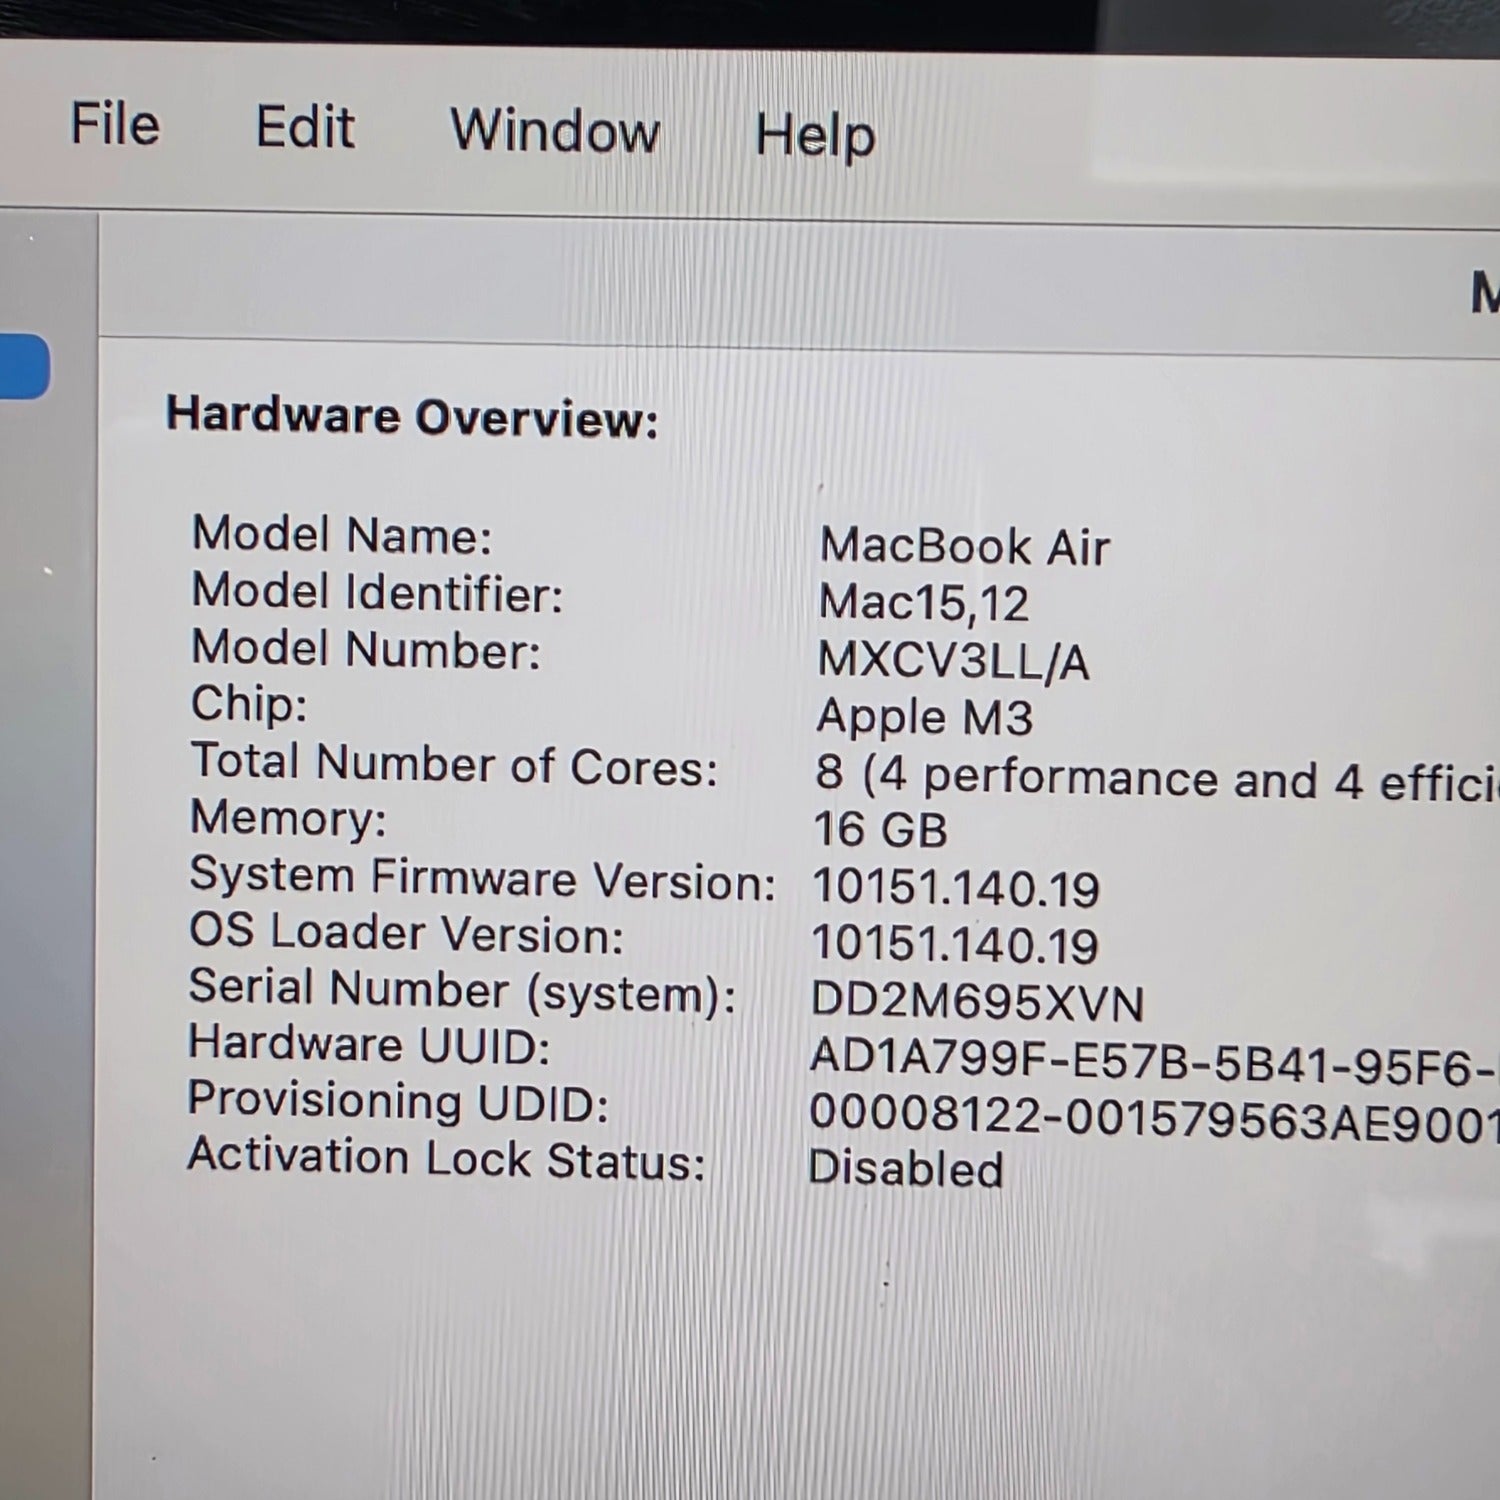Image resolution: width=1500 pixels, height=1500 pixels.
Task: Click the MacBook Air model name value
Action: [x=964, y=547]
